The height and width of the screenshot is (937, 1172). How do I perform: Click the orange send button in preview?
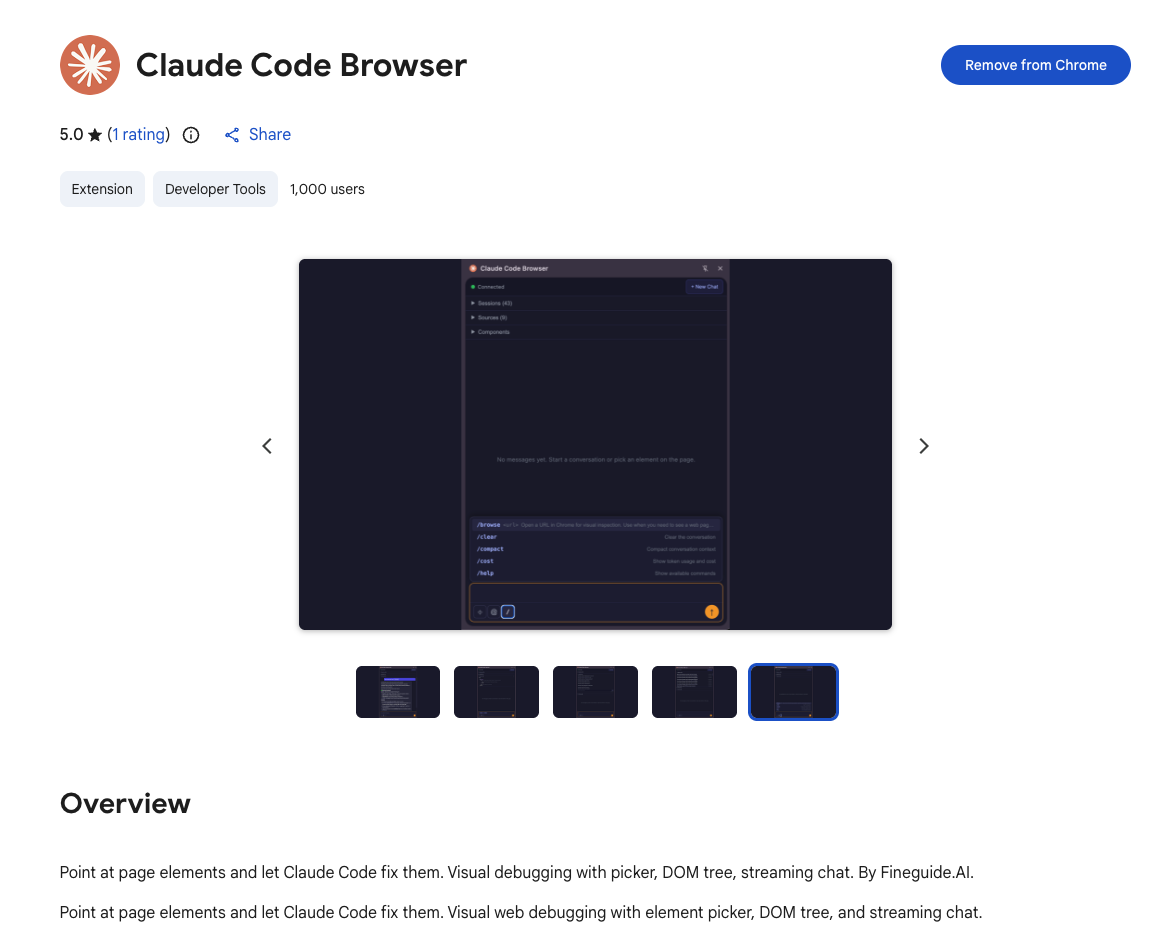tap(712, 612)
